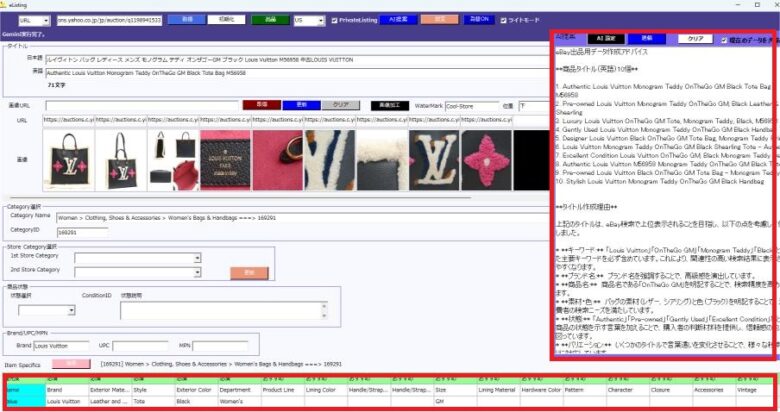Click the Product Line cell

[x=283, y=390]
